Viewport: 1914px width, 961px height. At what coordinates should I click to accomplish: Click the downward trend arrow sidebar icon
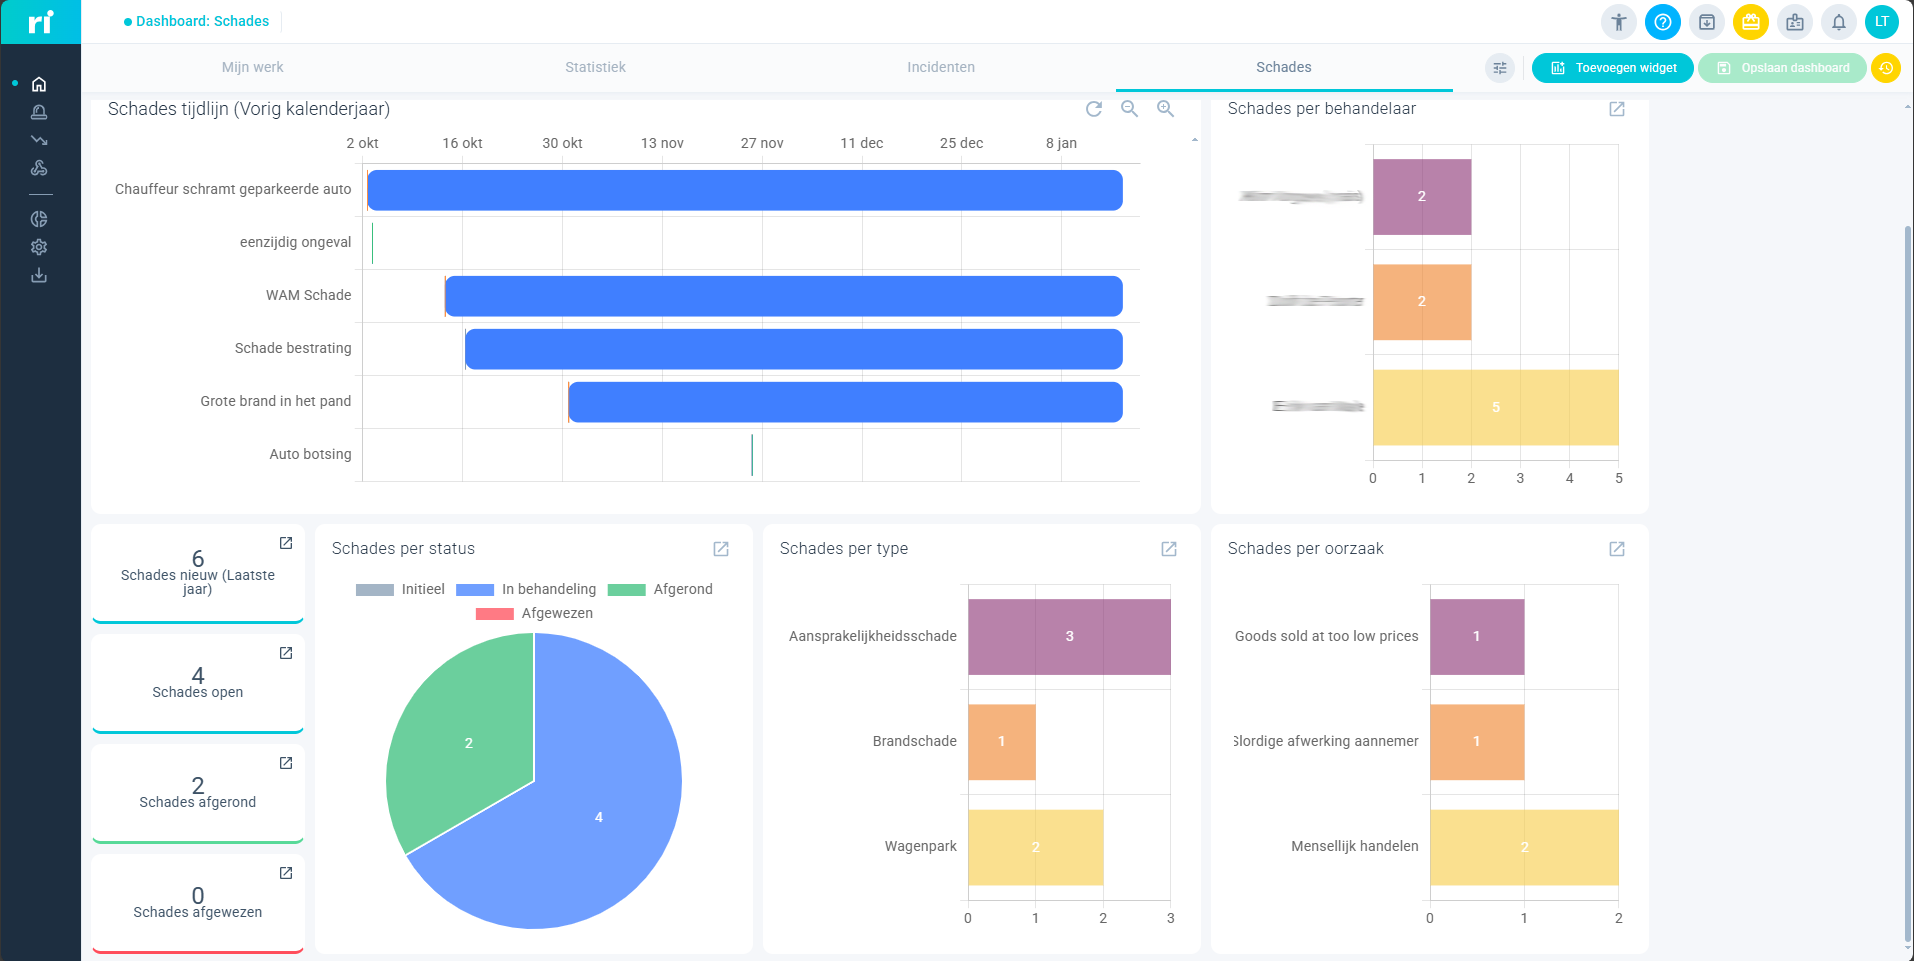click(x=39, y=140)
